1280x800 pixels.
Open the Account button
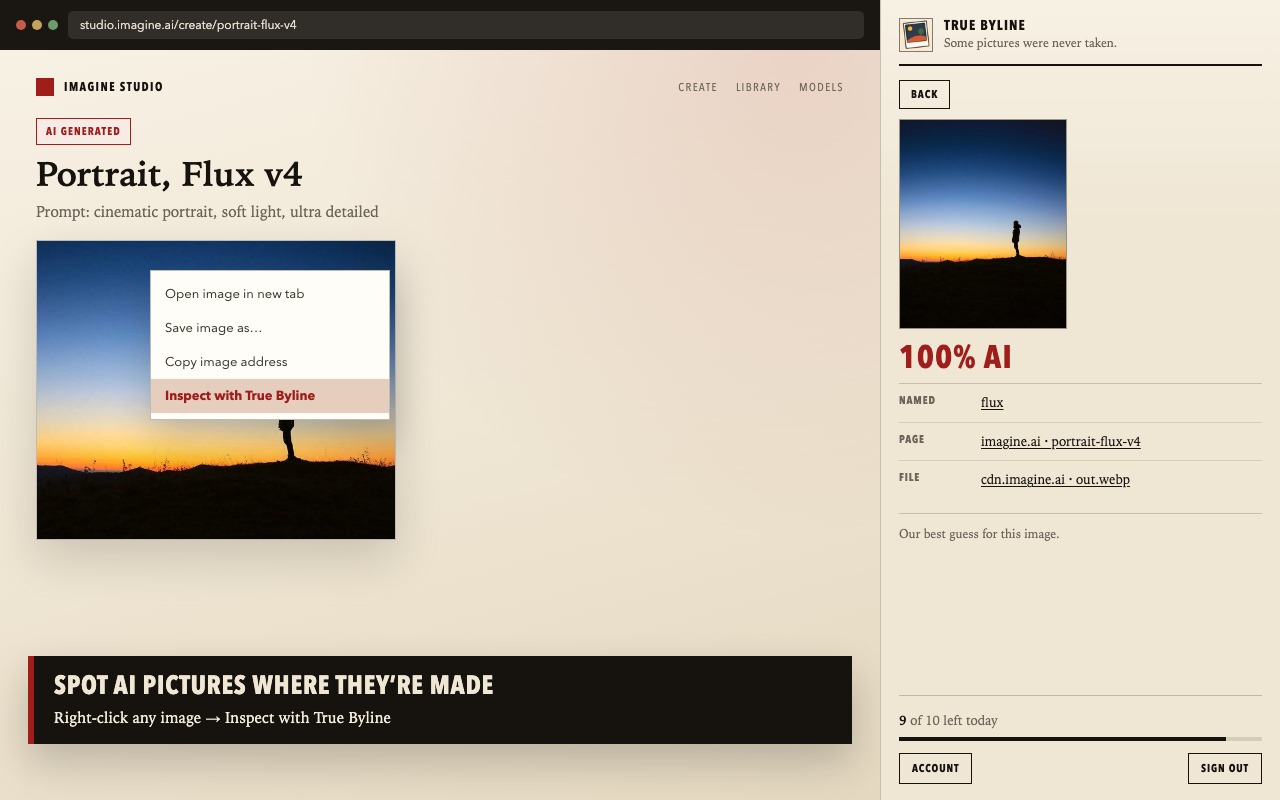pyautogui.click(x=935, y=768)
